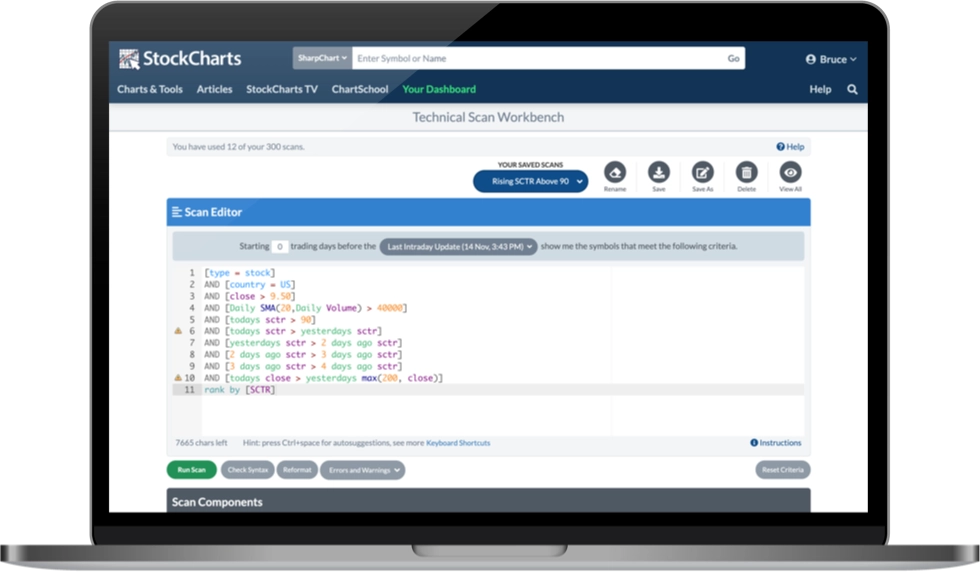The image size is (980, 572).
Task: Go to StockCharts TV
Action: point(282,89)
